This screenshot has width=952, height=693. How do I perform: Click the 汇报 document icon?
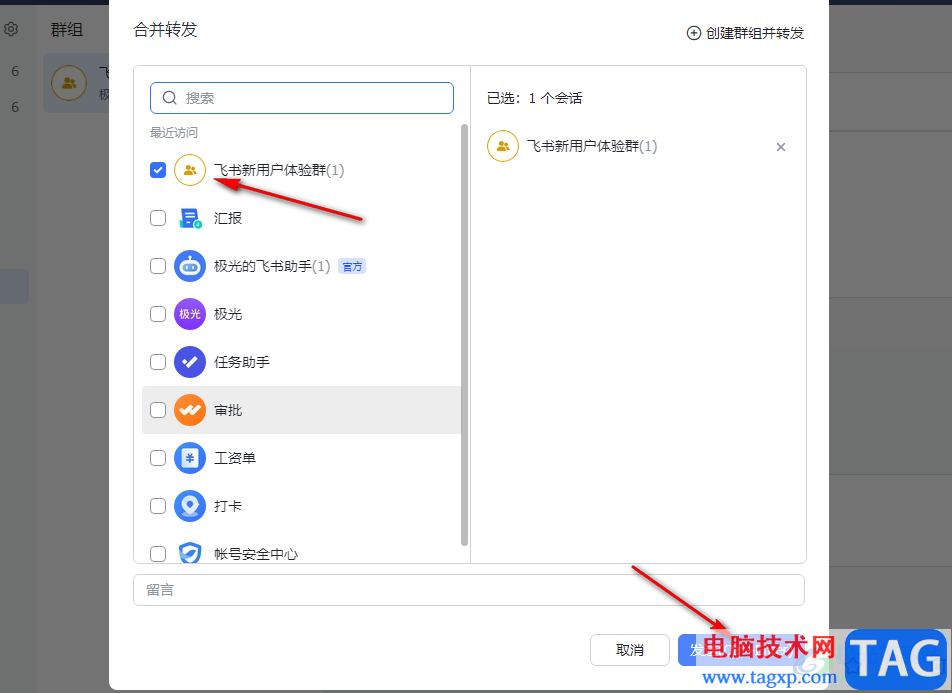190,218
